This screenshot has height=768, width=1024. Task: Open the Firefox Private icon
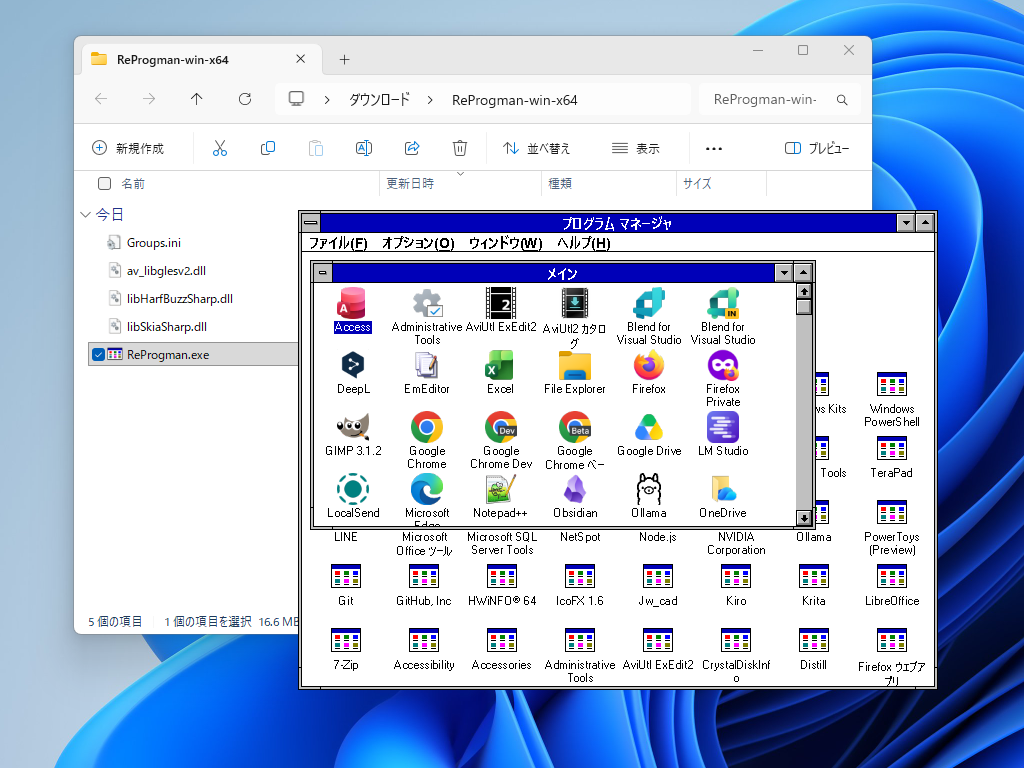[723, 379]
